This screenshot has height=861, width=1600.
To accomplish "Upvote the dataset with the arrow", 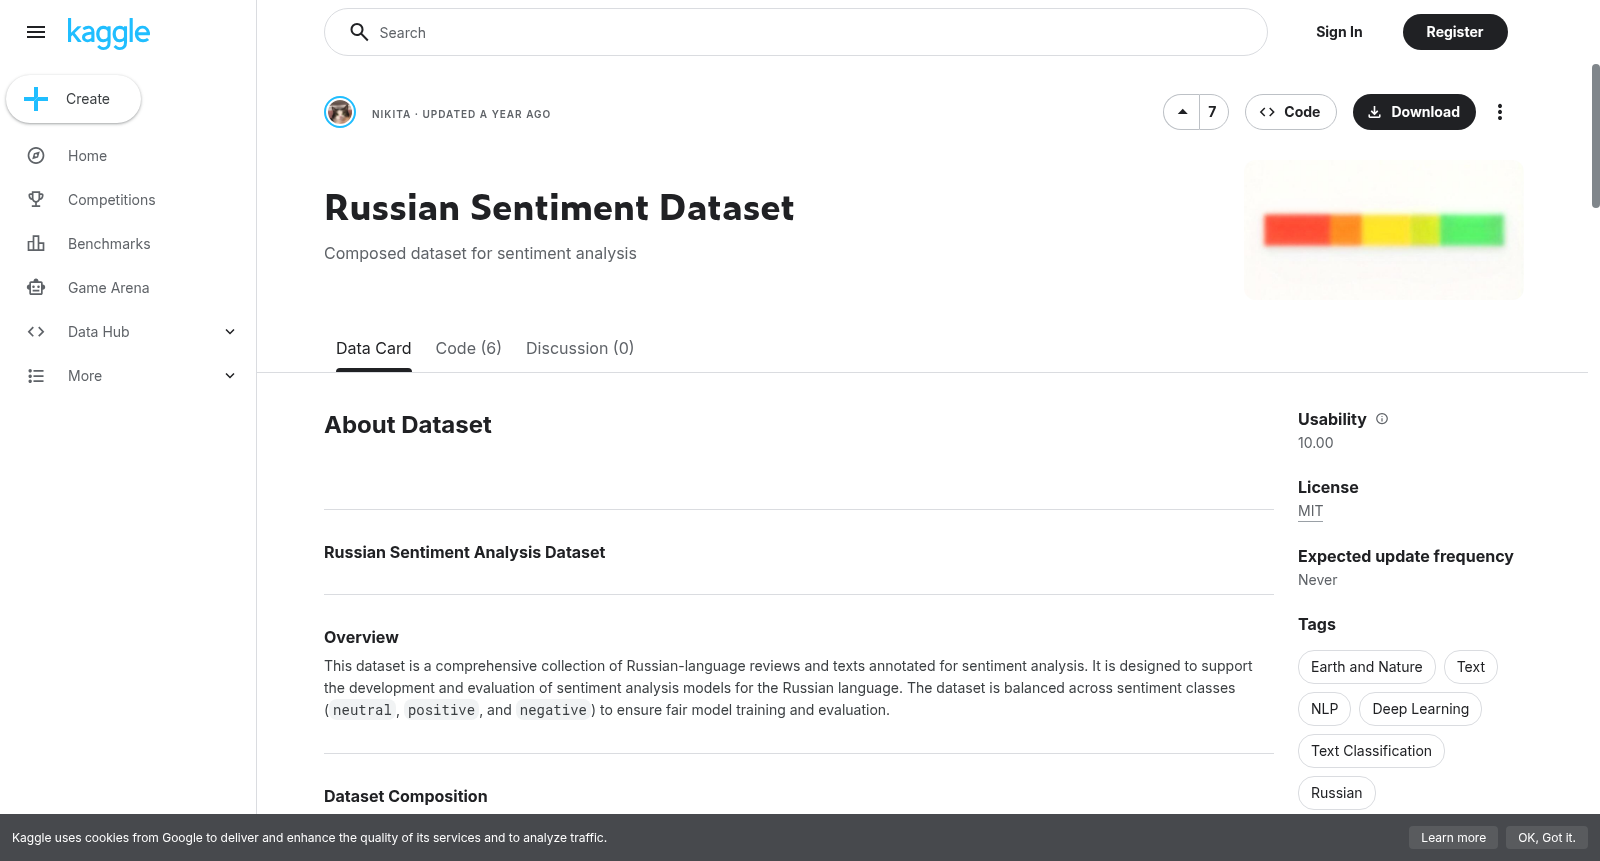I will (x=1183, y=112).
